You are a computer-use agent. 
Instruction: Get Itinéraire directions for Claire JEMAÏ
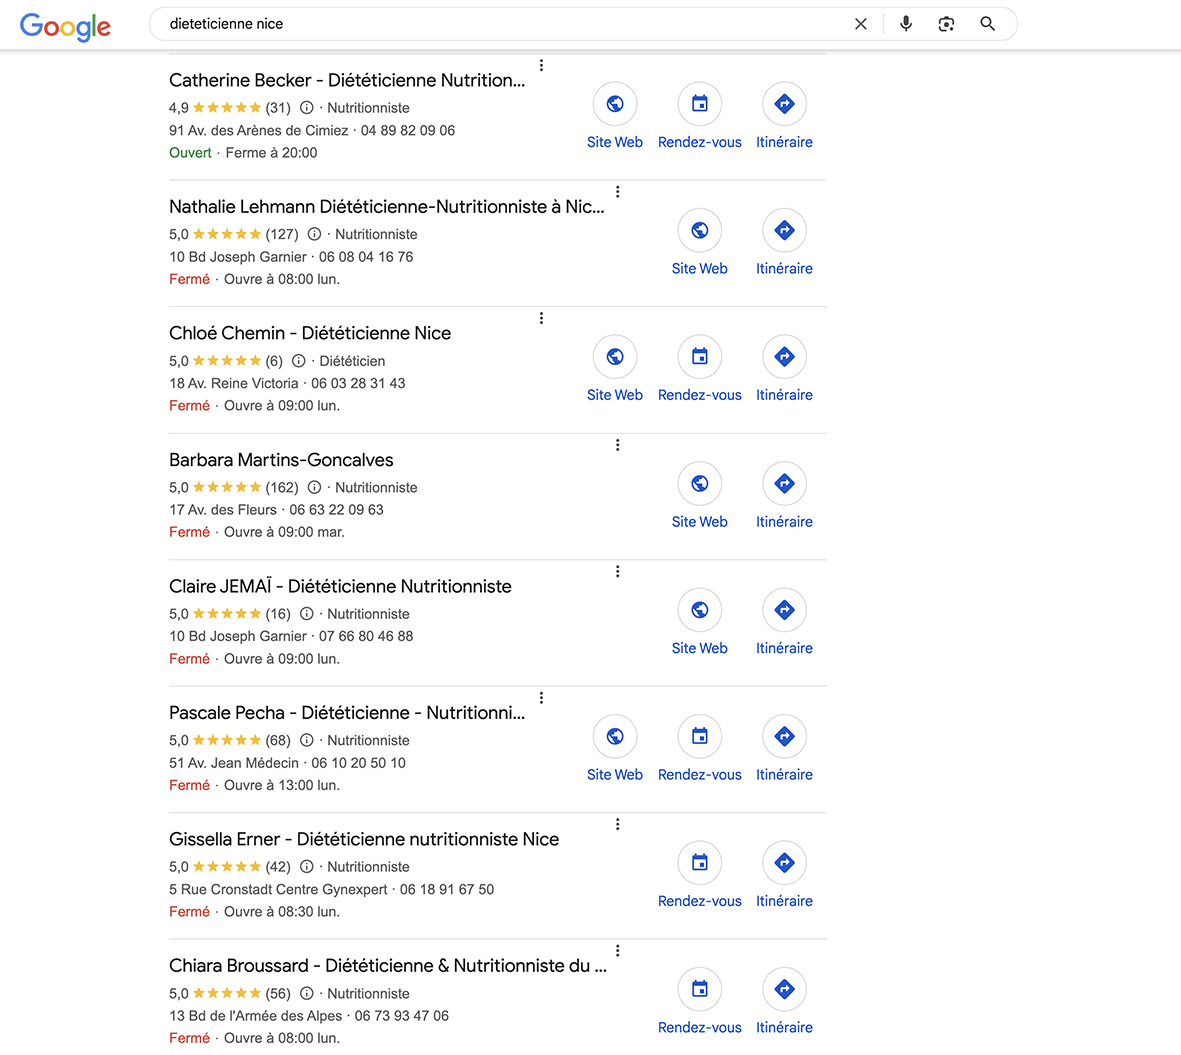tap(784, 610)
